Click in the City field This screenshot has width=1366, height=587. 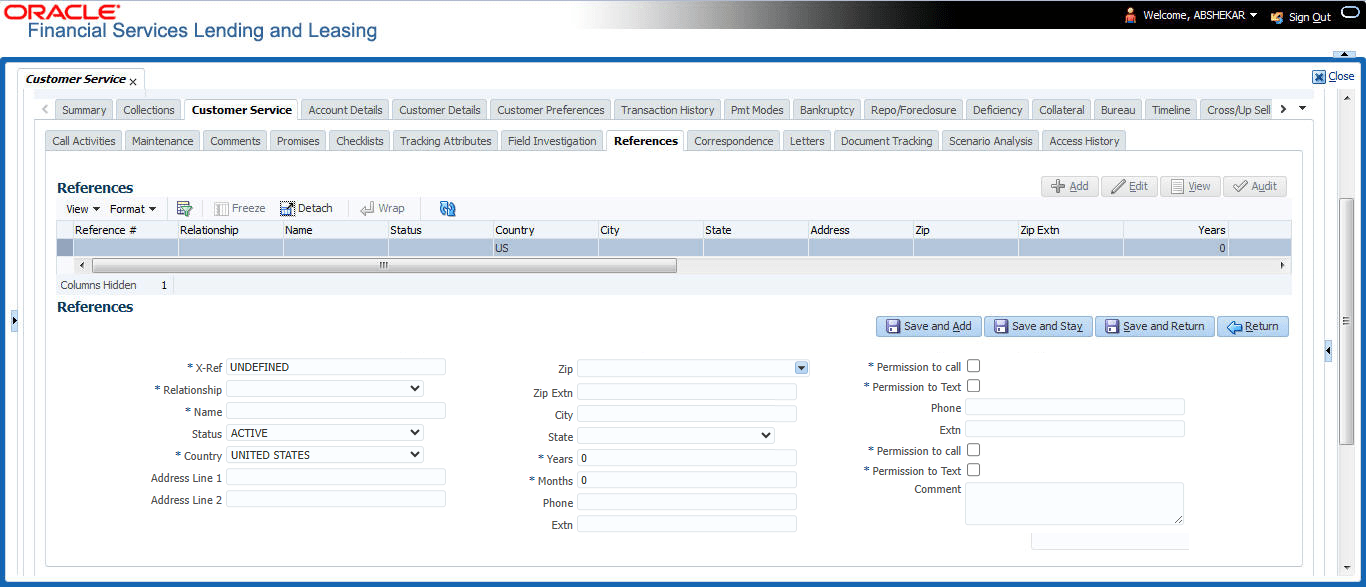point(687,414)
